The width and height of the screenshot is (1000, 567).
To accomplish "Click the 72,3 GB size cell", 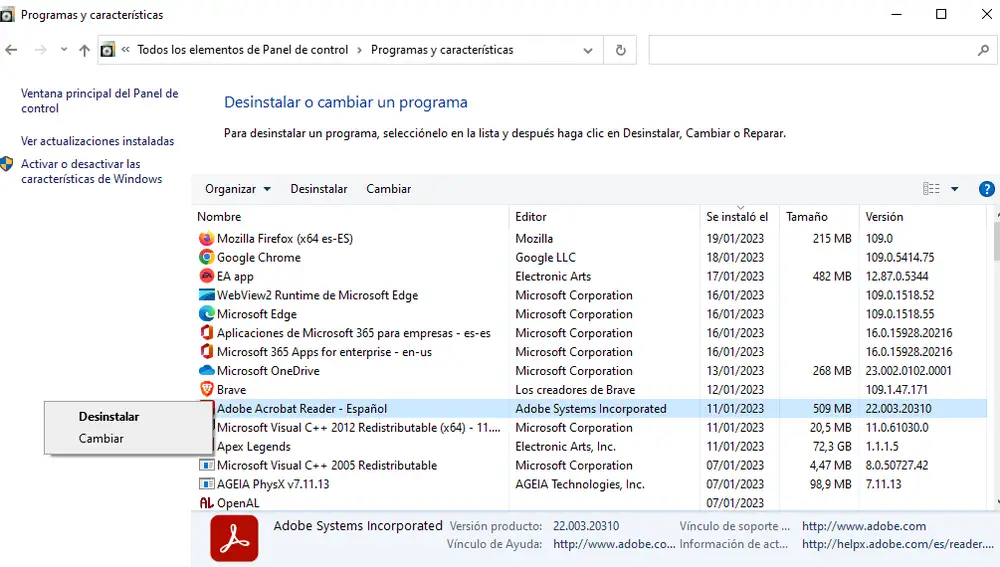I will pos(830,446).
